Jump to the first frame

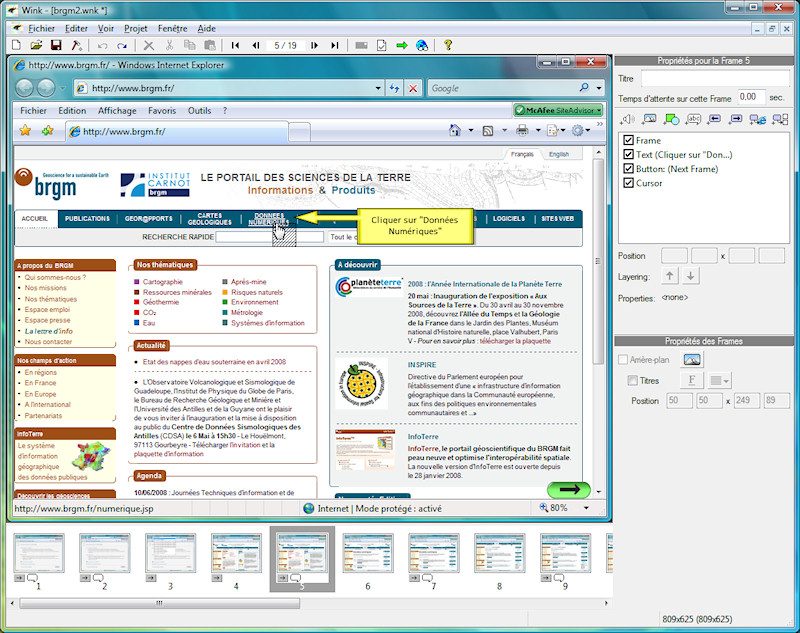point(235,45)
